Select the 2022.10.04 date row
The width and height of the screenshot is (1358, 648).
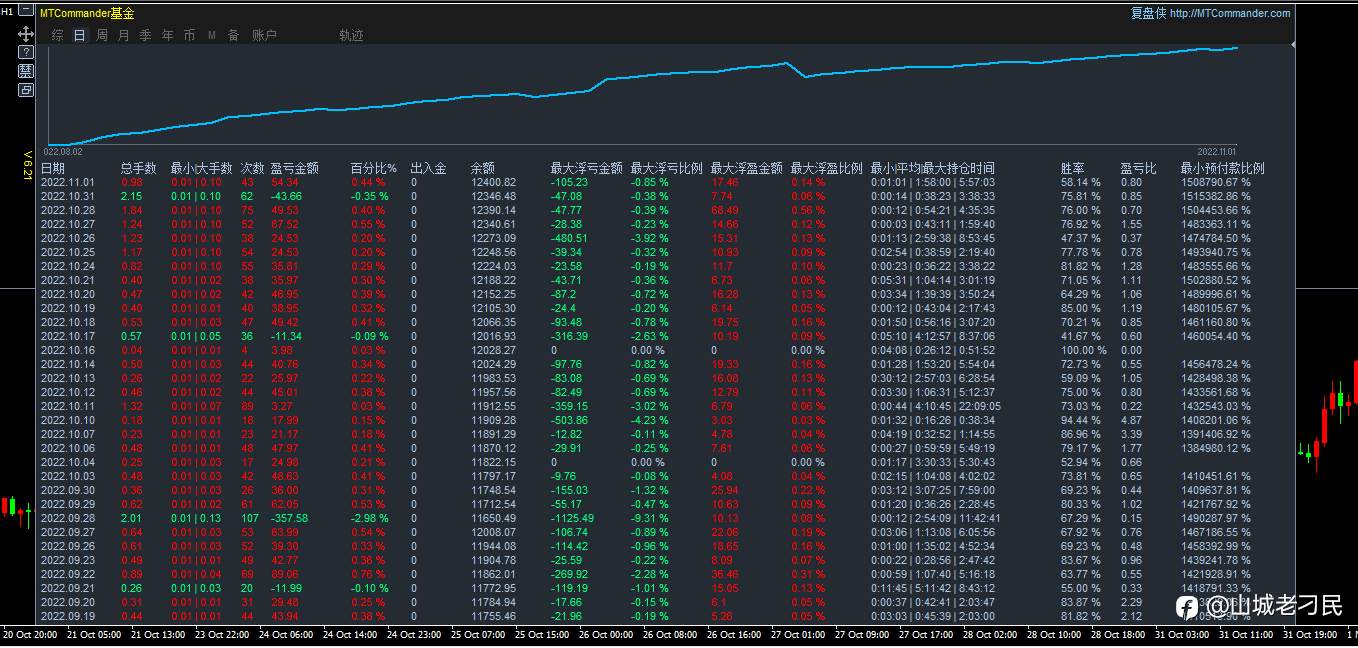pos(67,462)
